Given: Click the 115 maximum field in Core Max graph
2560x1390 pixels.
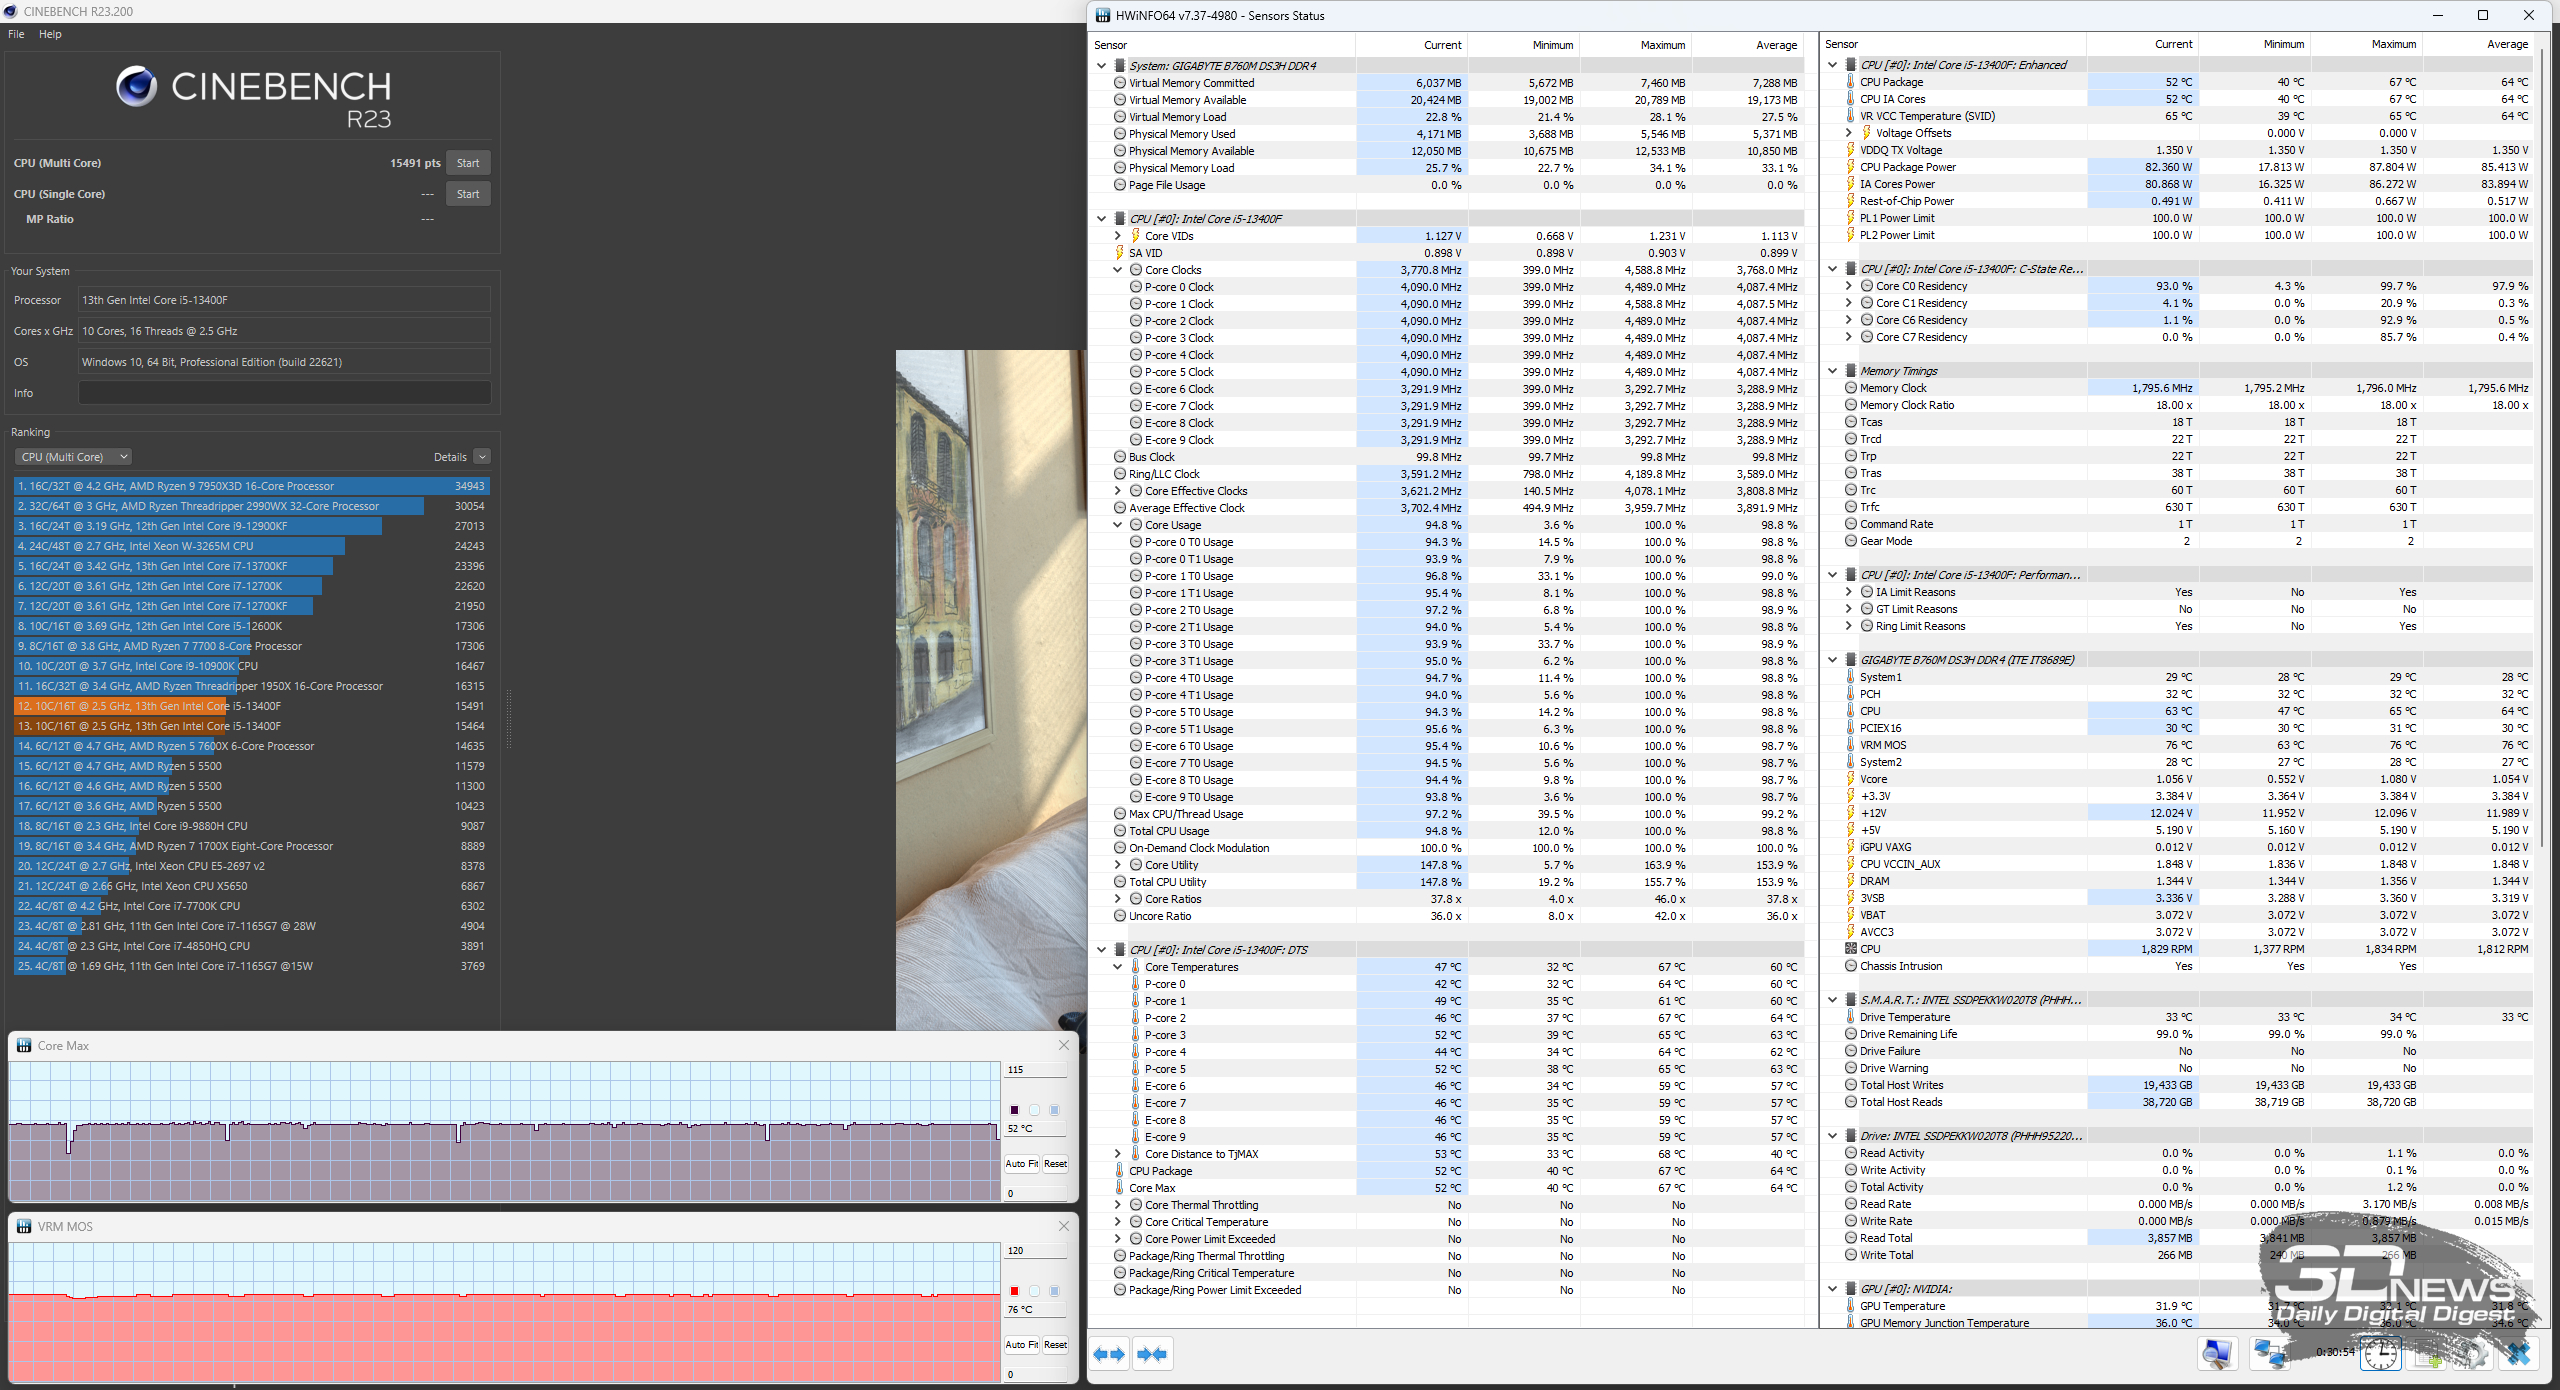Looking at the screenshot, I should pos(1036,1070).
